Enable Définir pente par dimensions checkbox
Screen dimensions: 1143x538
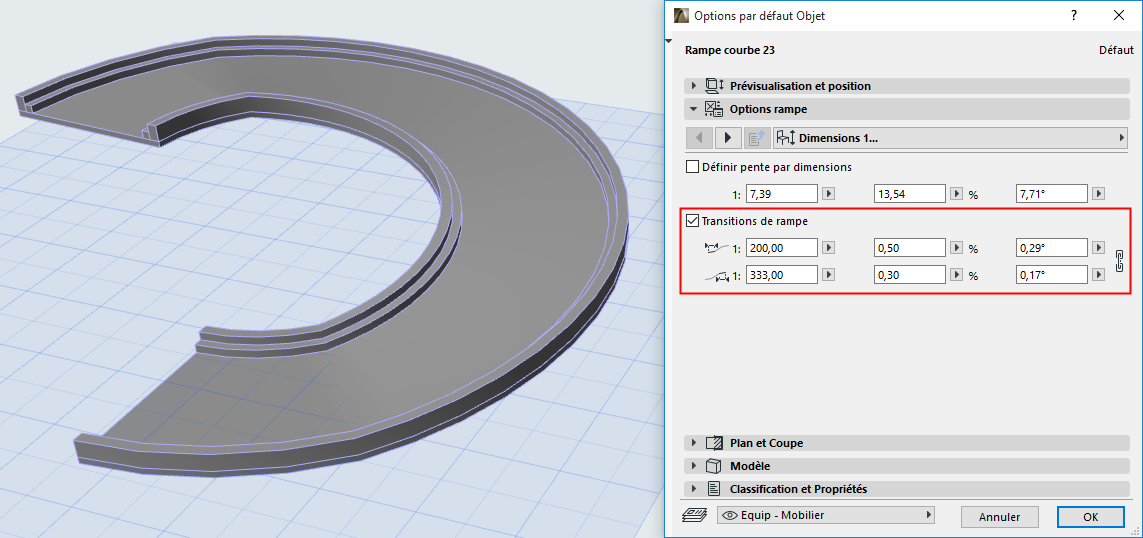pyautogui.click(x=693, y=167)
